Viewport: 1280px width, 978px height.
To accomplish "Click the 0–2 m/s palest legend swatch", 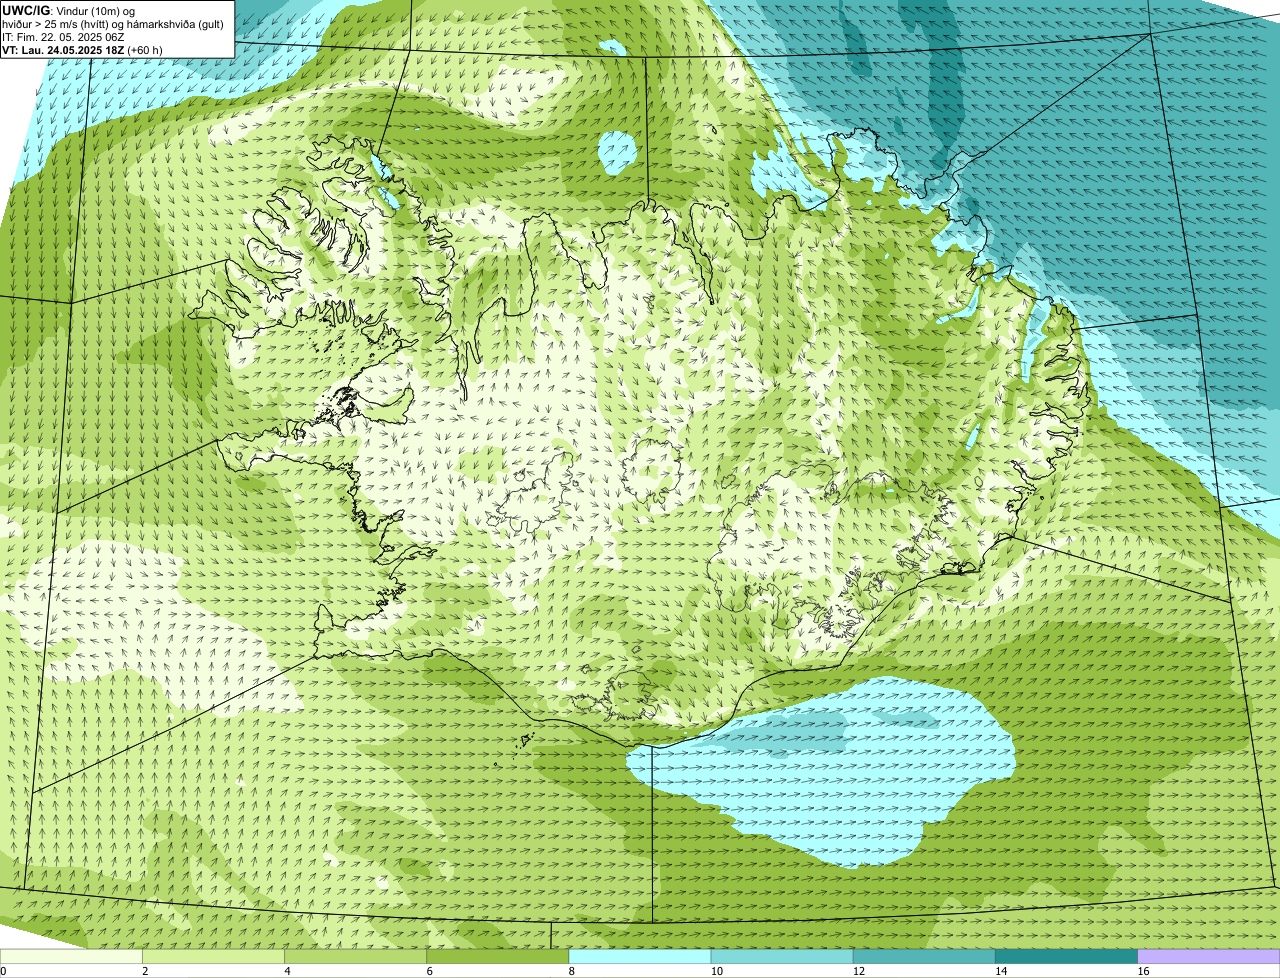I will point(71,956).
